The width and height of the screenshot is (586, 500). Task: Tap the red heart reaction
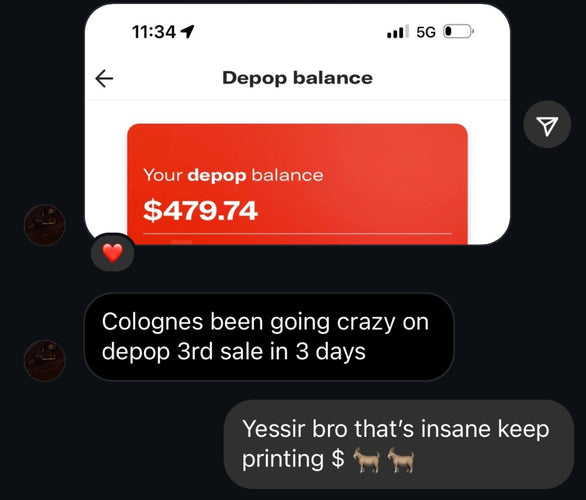click(x=112, y=253)
